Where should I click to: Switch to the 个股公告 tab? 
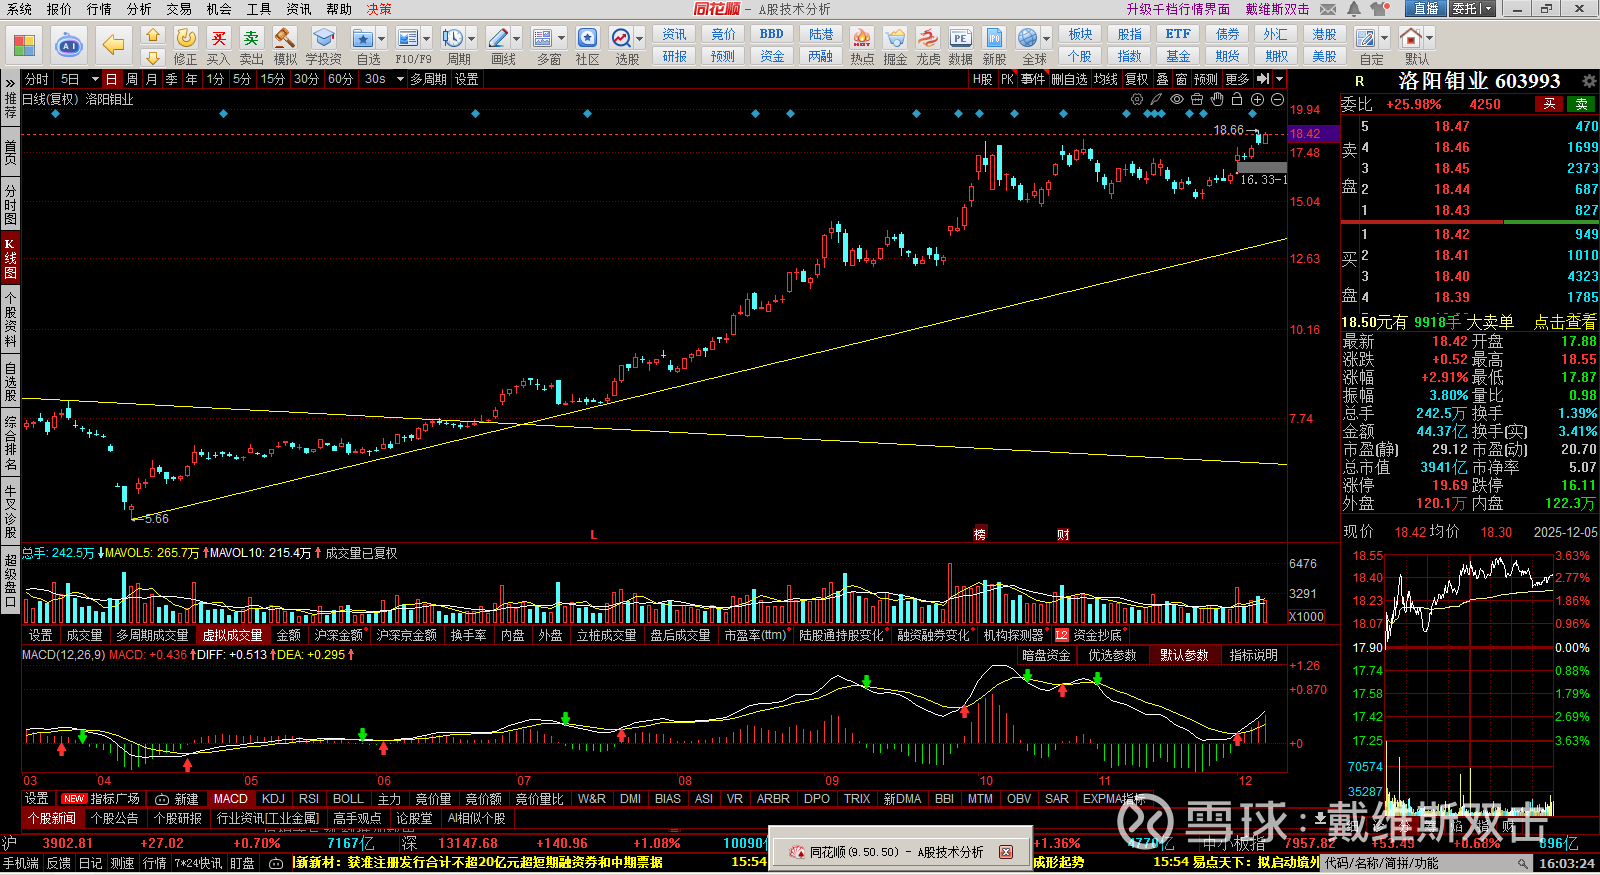click(114, 819)
